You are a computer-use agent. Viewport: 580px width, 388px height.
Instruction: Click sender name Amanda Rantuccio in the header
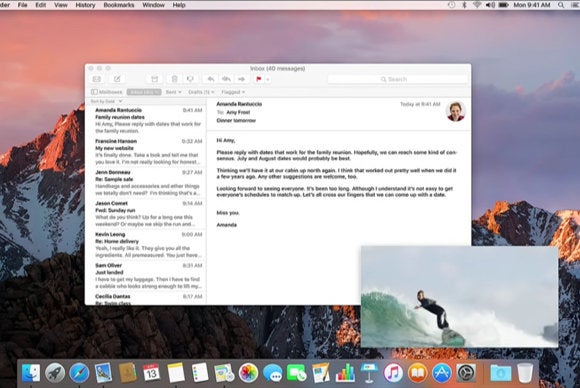pyautogui.click(x=239, y=104)
